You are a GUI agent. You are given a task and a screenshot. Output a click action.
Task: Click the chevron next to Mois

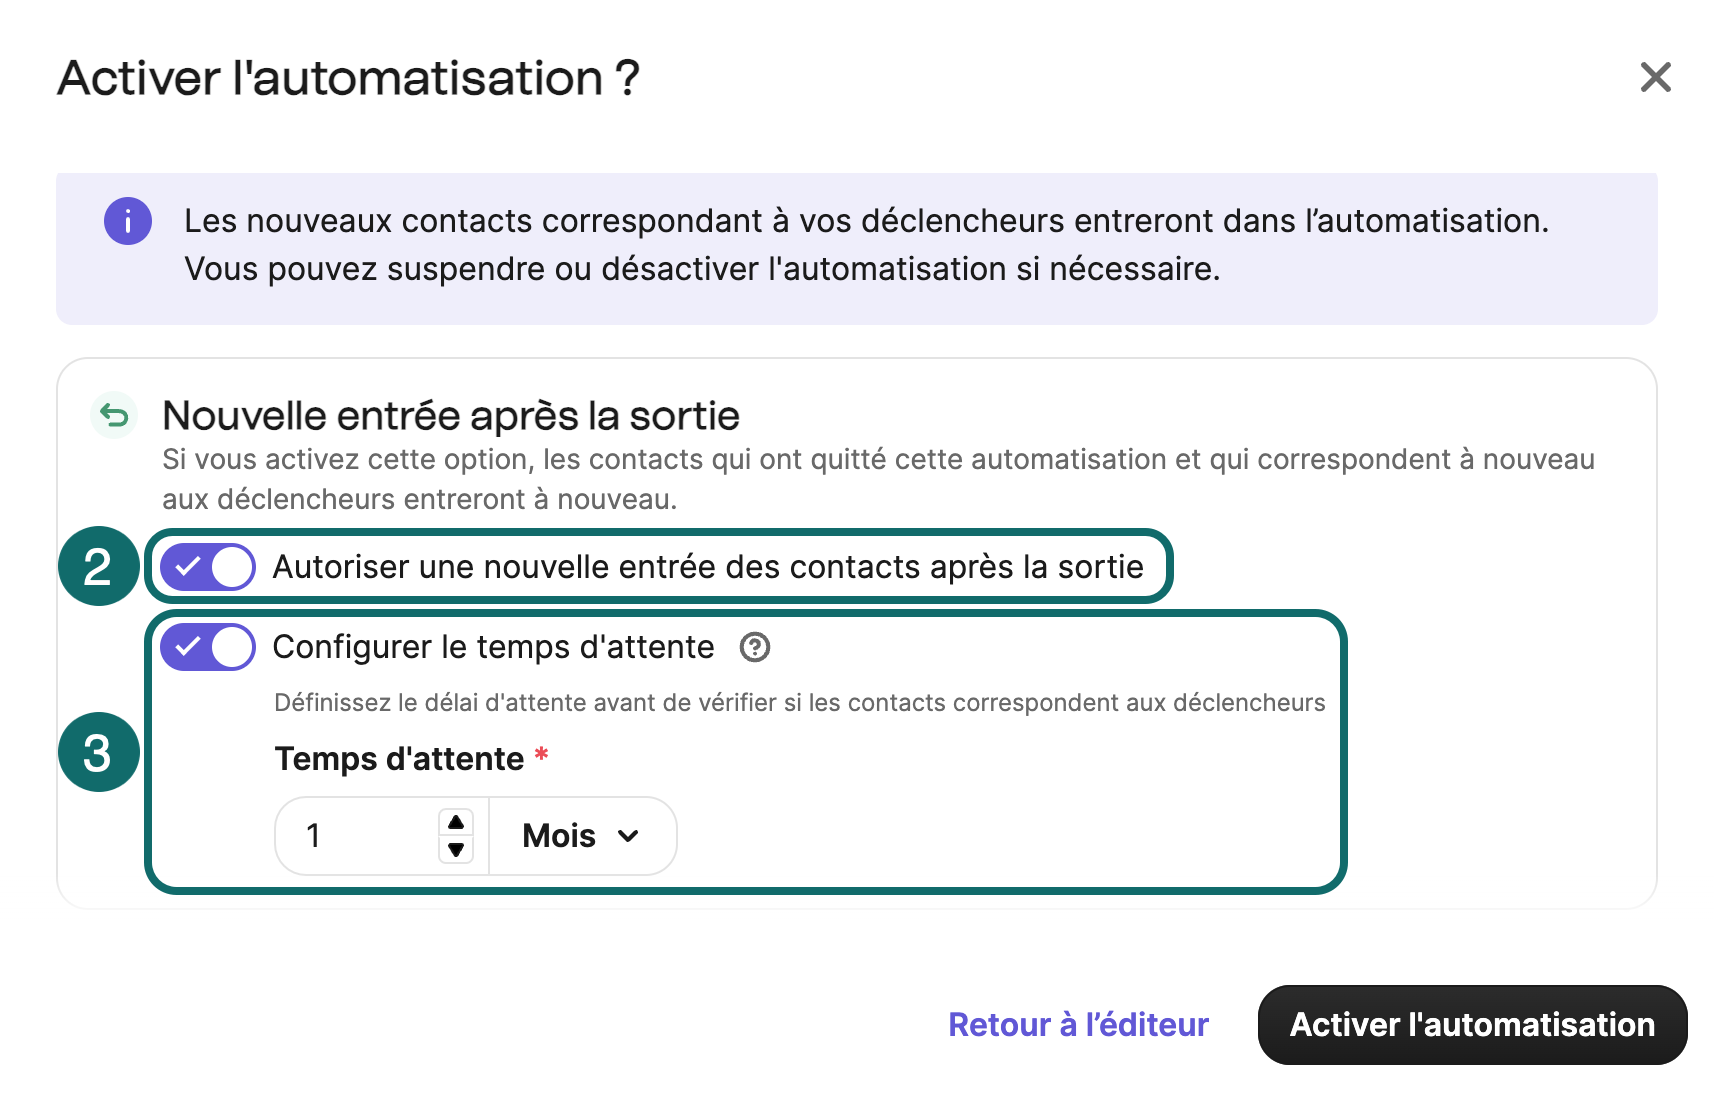click(x=629, y=835)
